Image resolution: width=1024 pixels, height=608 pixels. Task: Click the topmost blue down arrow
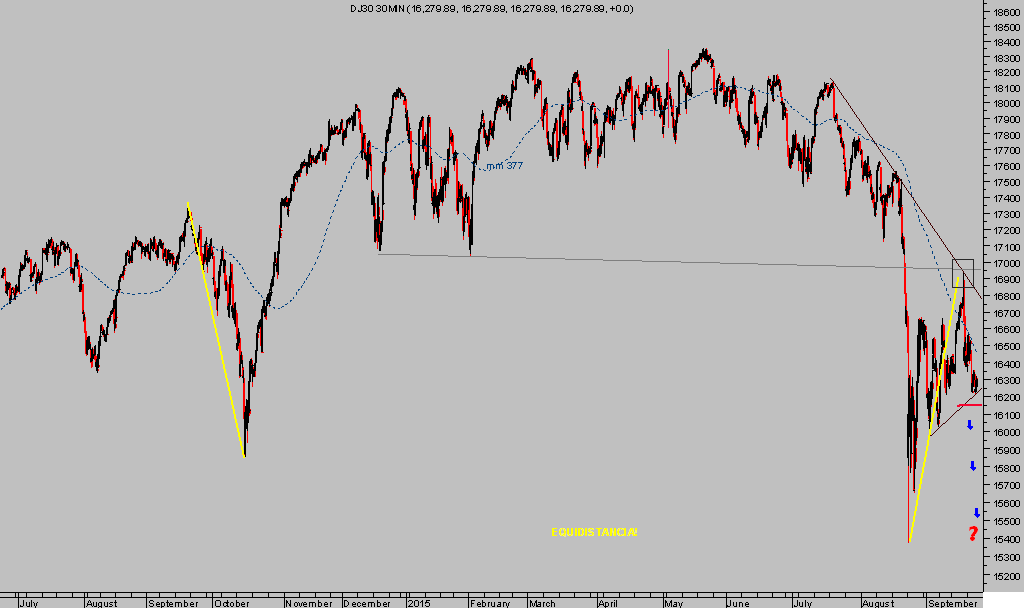pyautogui.click(x=970, y=426)
